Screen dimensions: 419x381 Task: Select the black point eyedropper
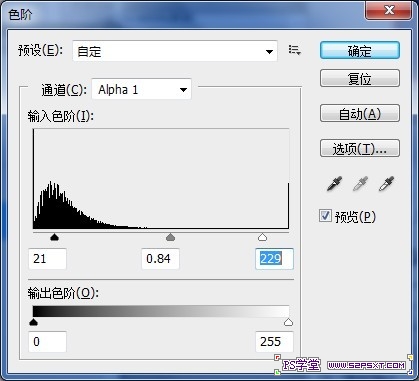[x=334, y=184]
